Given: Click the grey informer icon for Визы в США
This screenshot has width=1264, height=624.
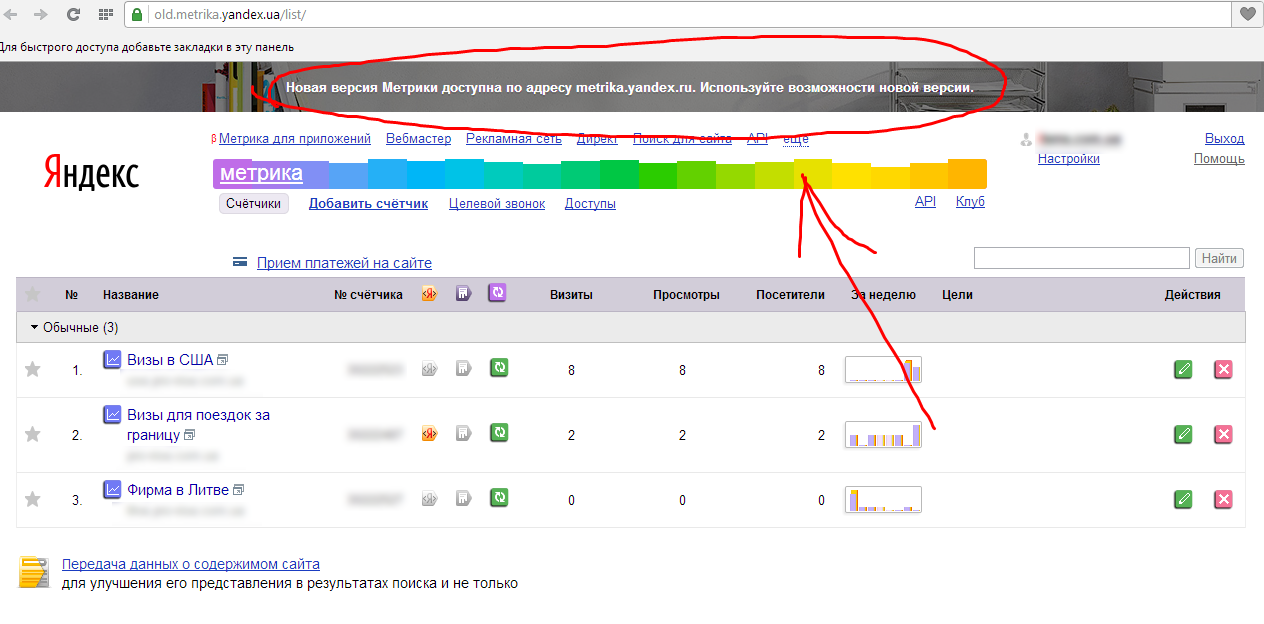Looking at the screenshot, I should tap(463, 368).
